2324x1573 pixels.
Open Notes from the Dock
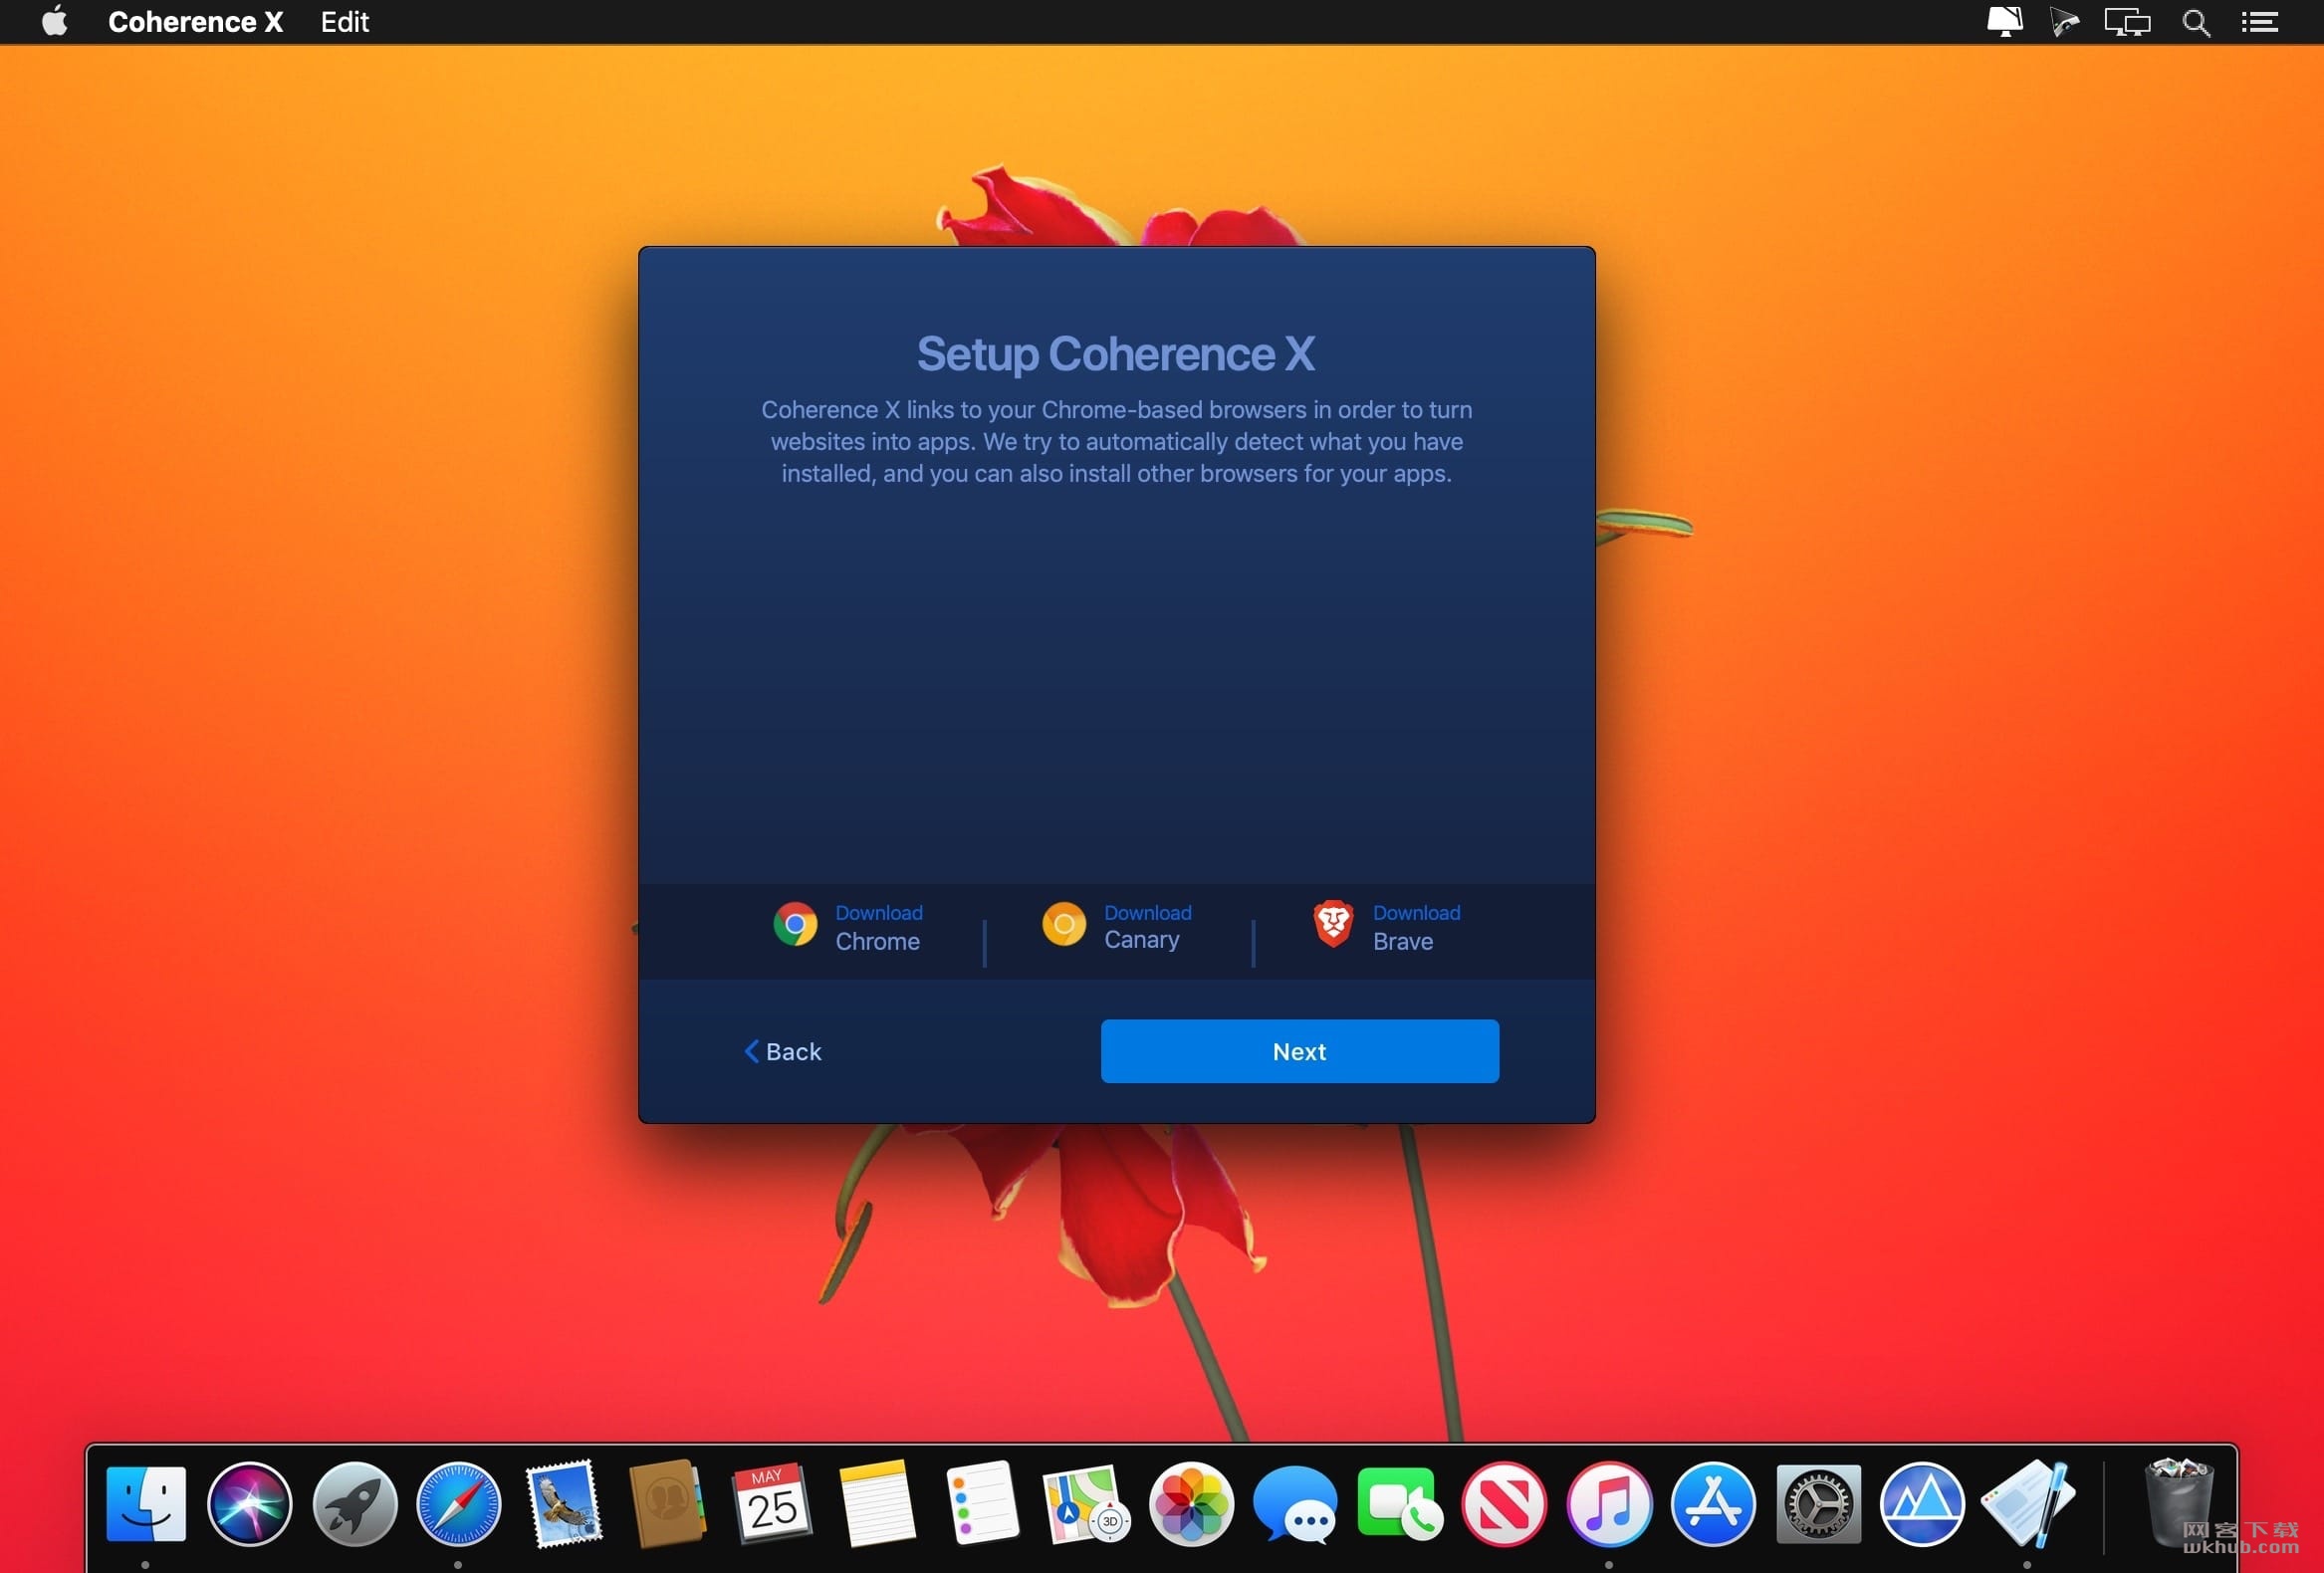877,1503
